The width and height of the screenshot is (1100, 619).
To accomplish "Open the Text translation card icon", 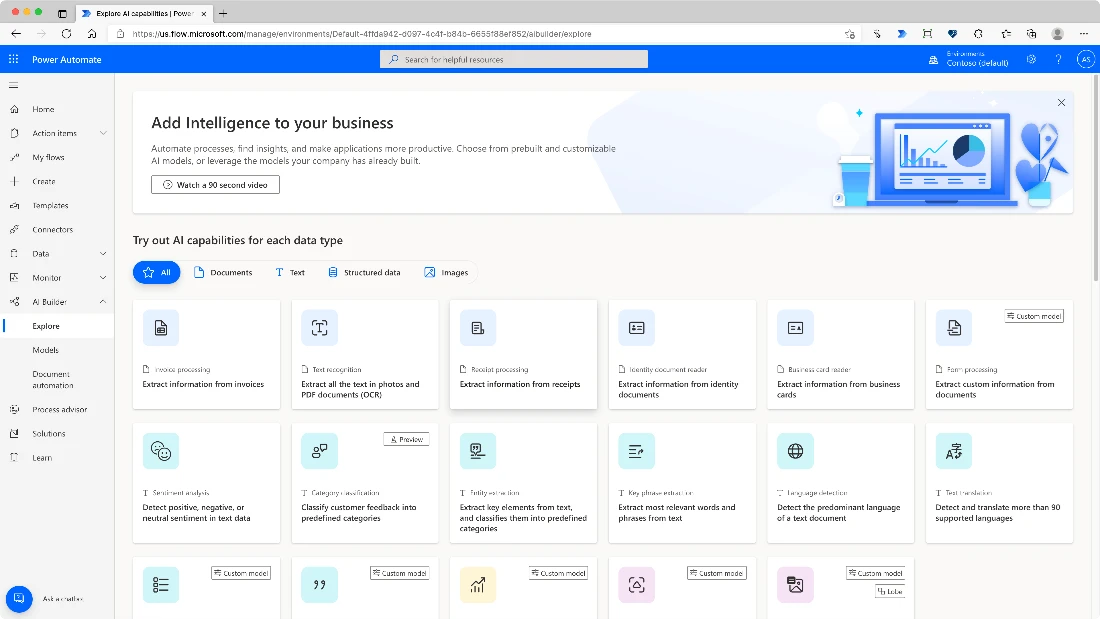I will click(x=953, y=451).
